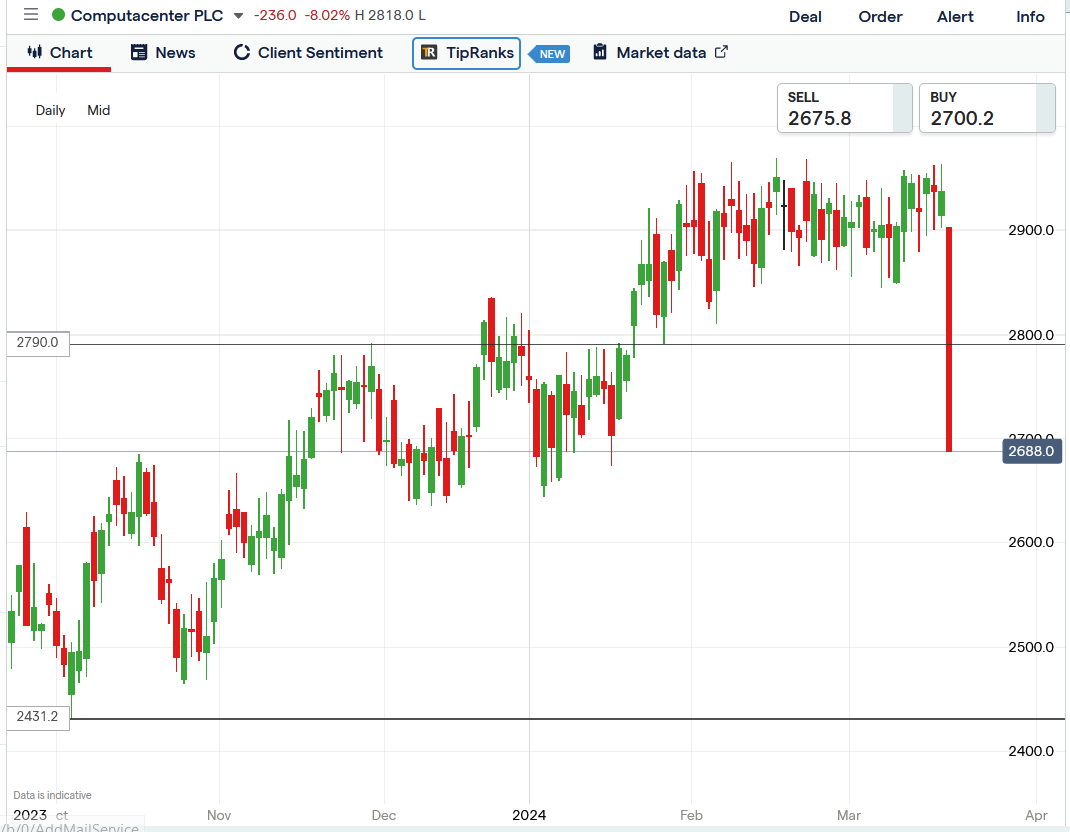Click the -236.0 point change value

275,16
